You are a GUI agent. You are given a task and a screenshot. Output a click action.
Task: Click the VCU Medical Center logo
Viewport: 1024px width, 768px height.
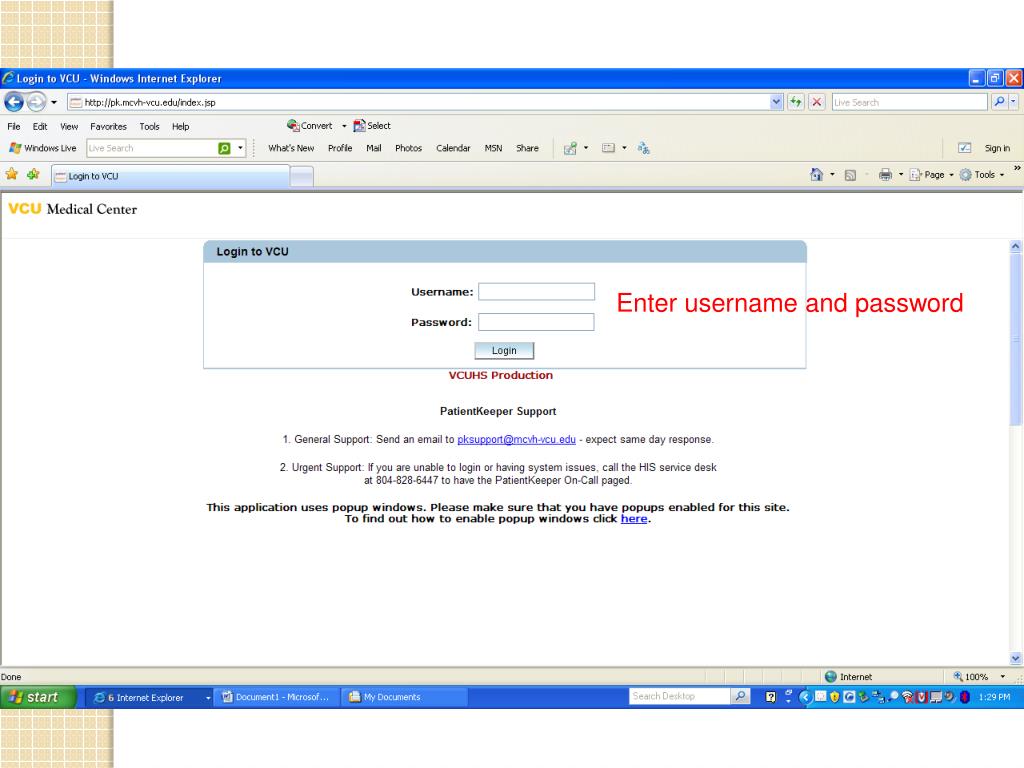pyautogui.click(x=72, y=209)
